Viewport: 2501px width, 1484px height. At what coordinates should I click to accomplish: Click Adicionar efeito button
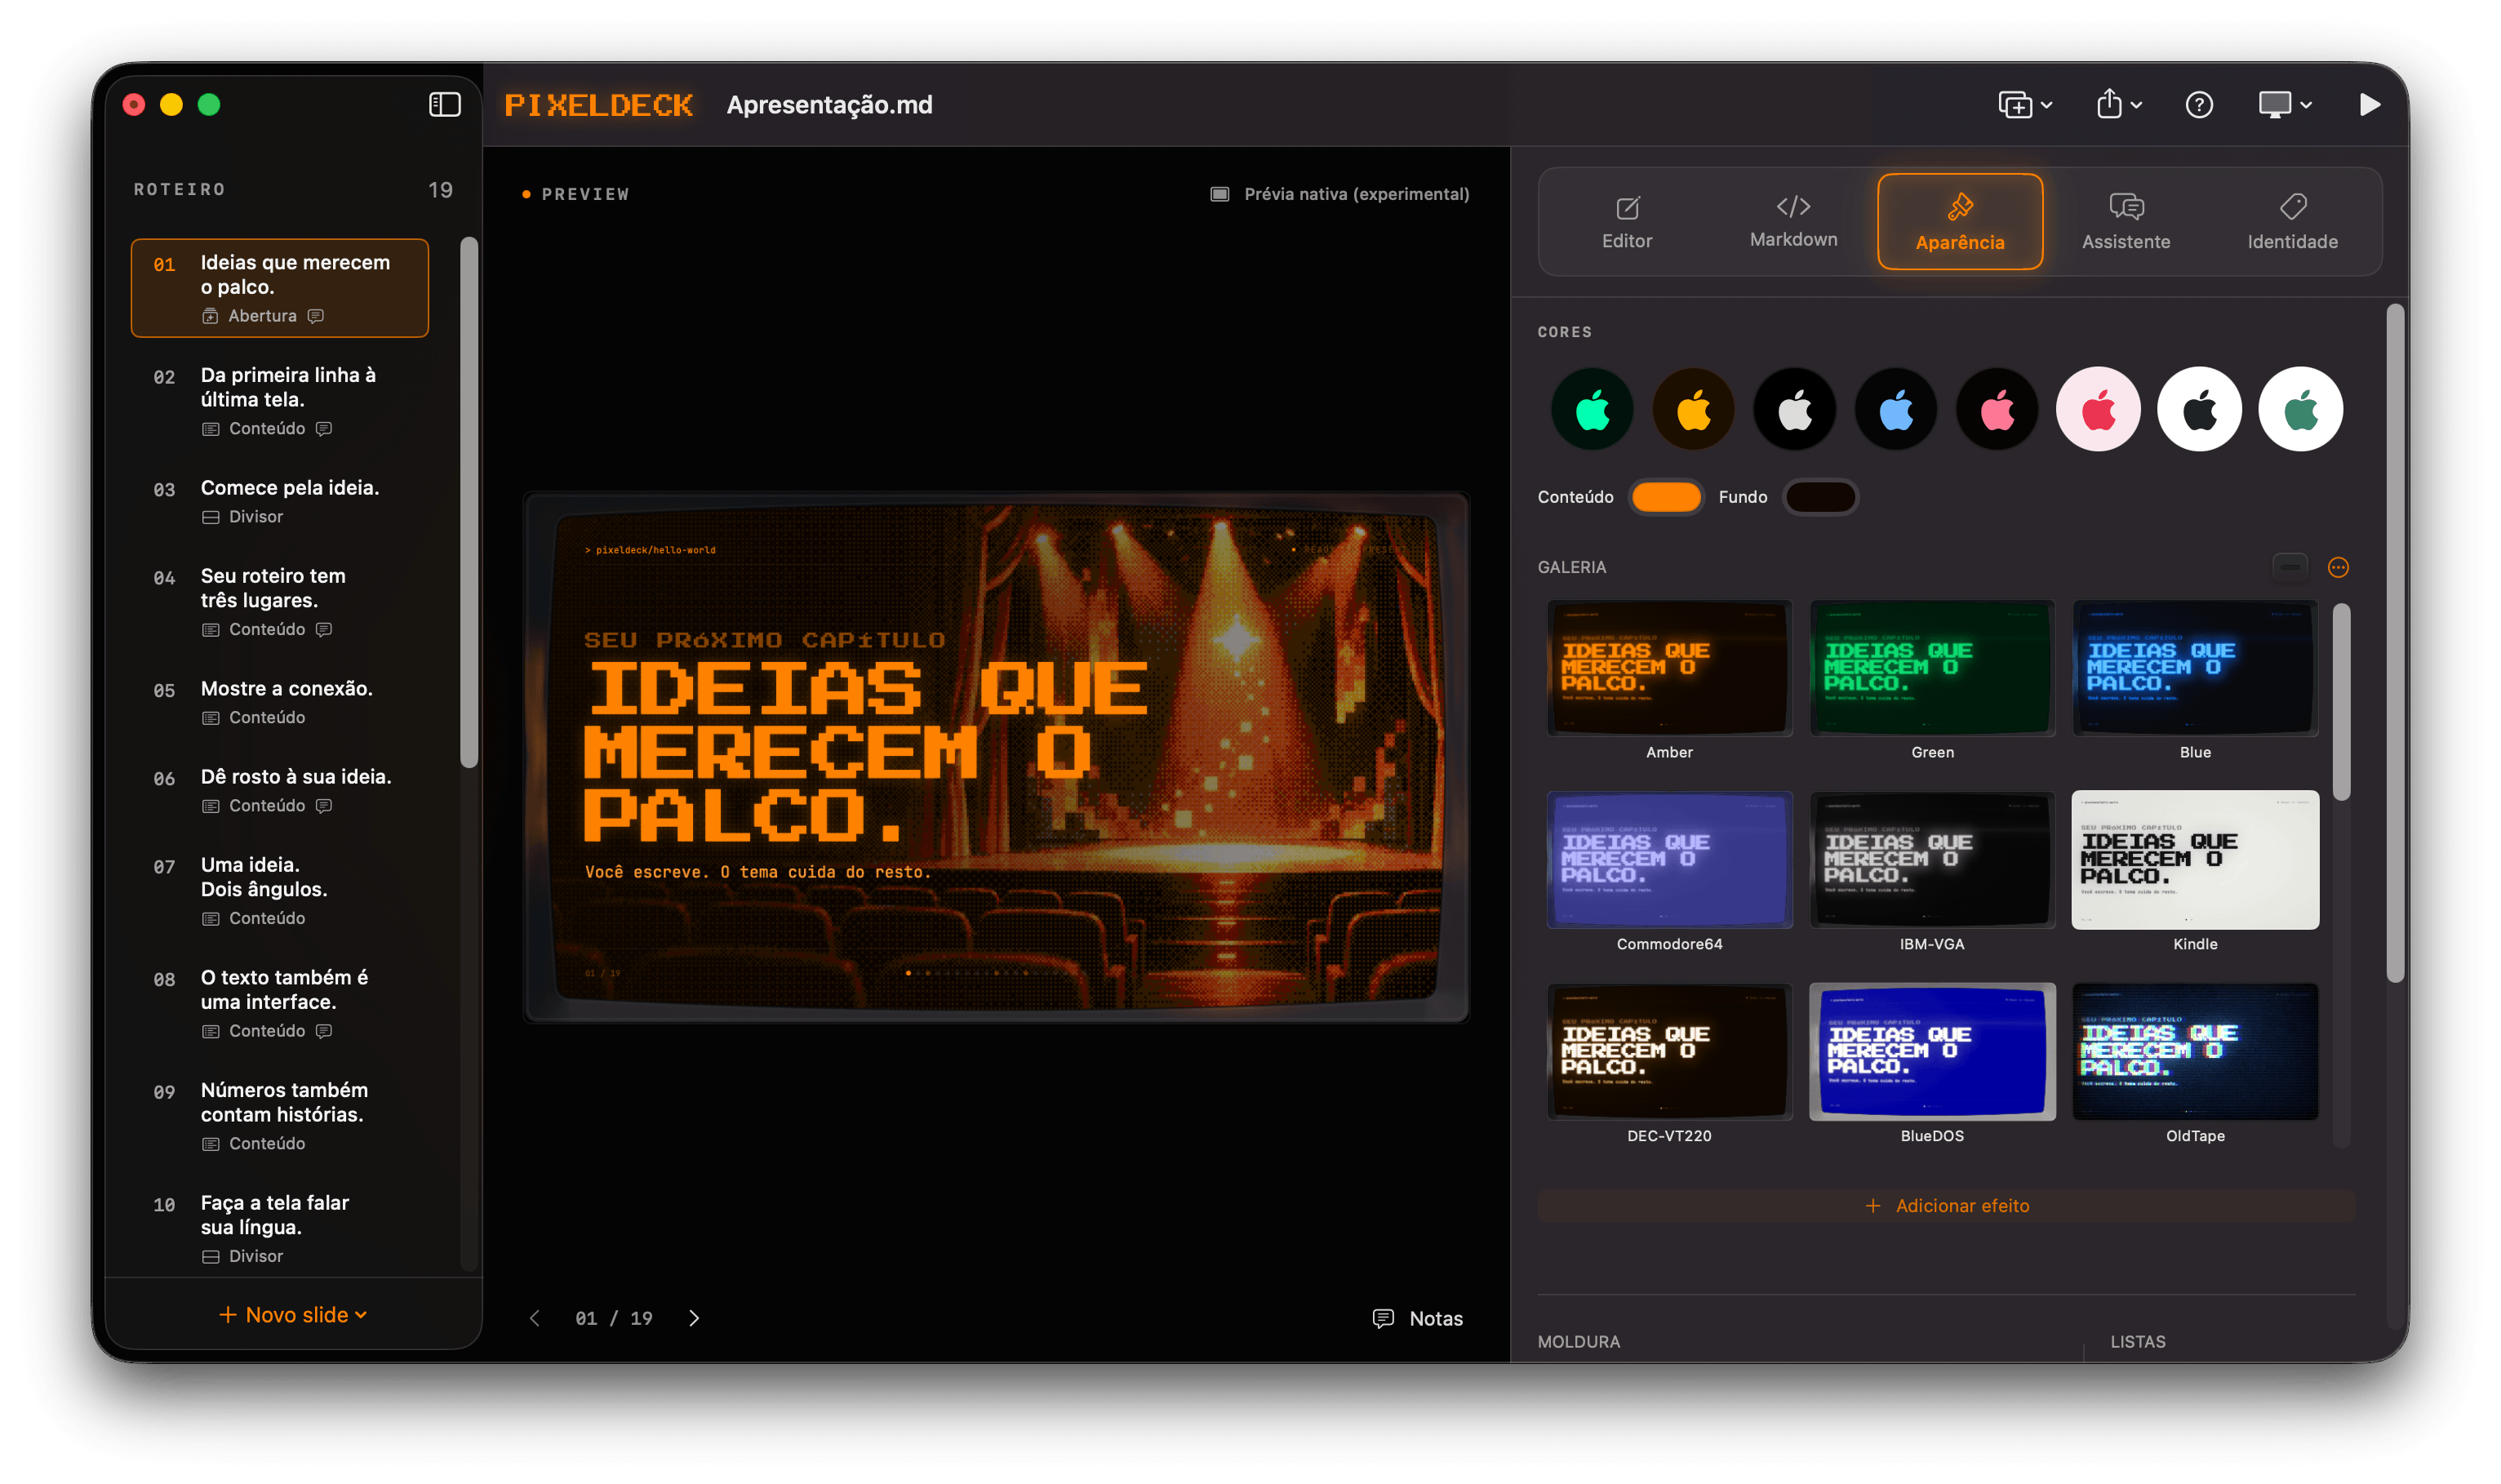(1946, 1206)
